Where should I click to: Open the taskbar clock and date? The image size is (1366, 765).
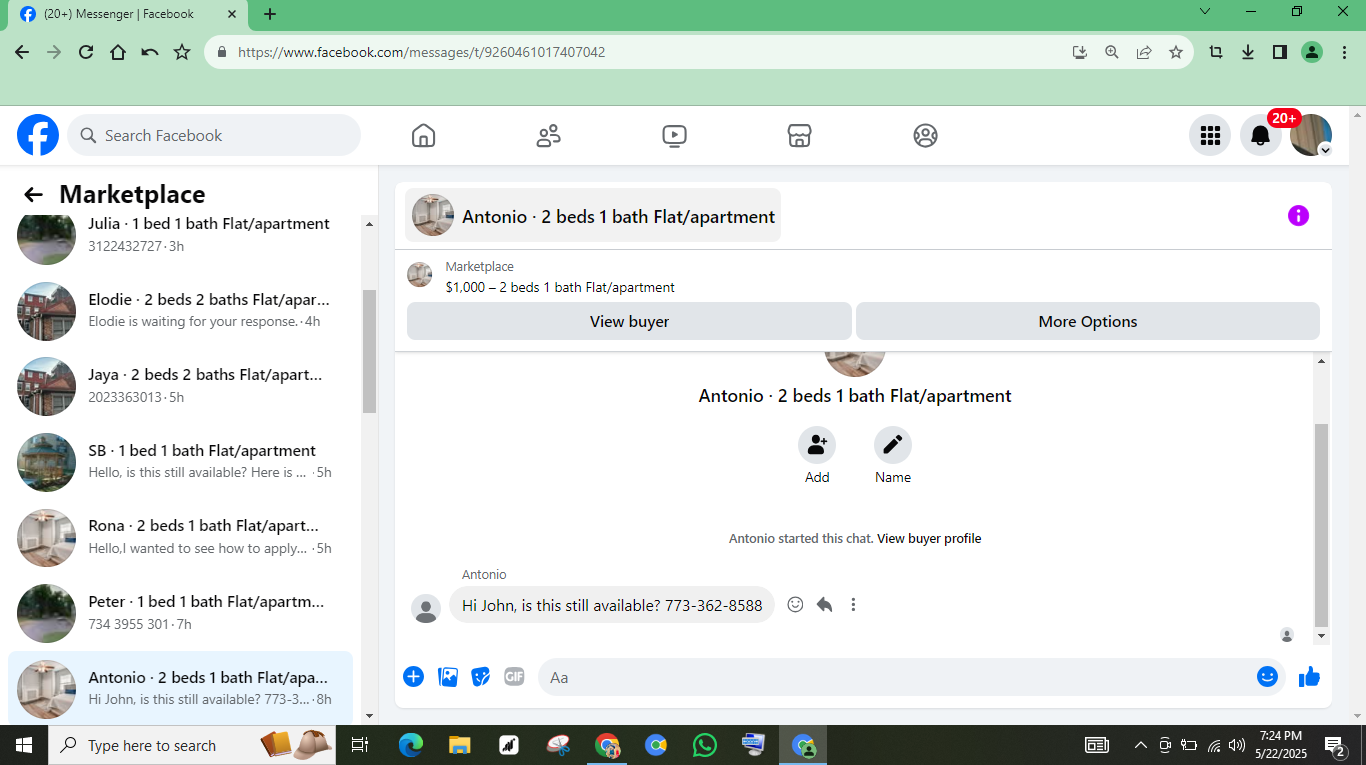(1281, 745)
